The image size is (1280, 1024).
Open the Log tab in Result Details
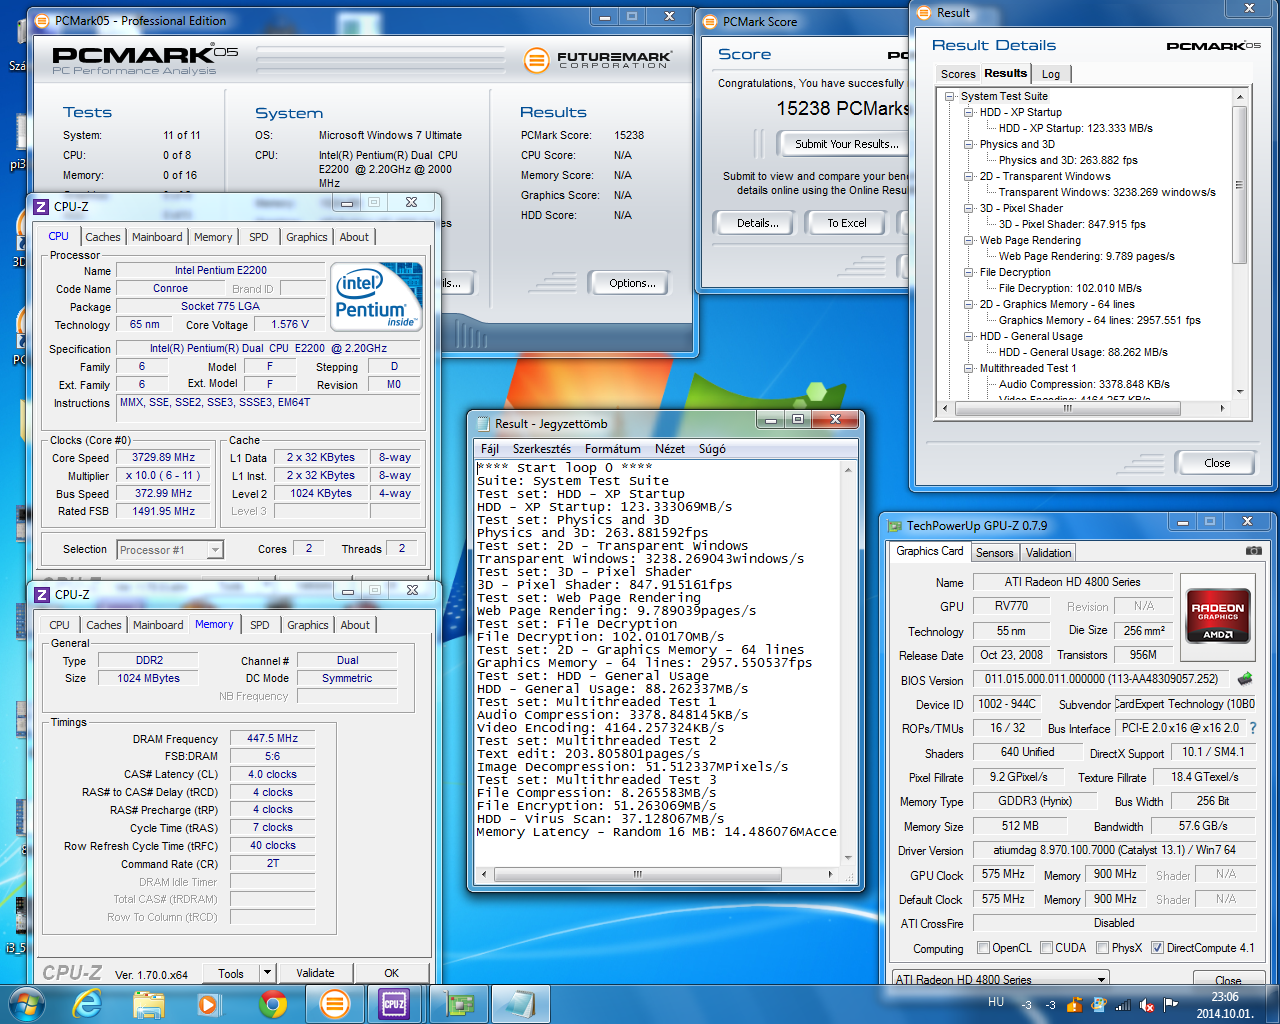pyautogui.click(x=1051, y=74)
